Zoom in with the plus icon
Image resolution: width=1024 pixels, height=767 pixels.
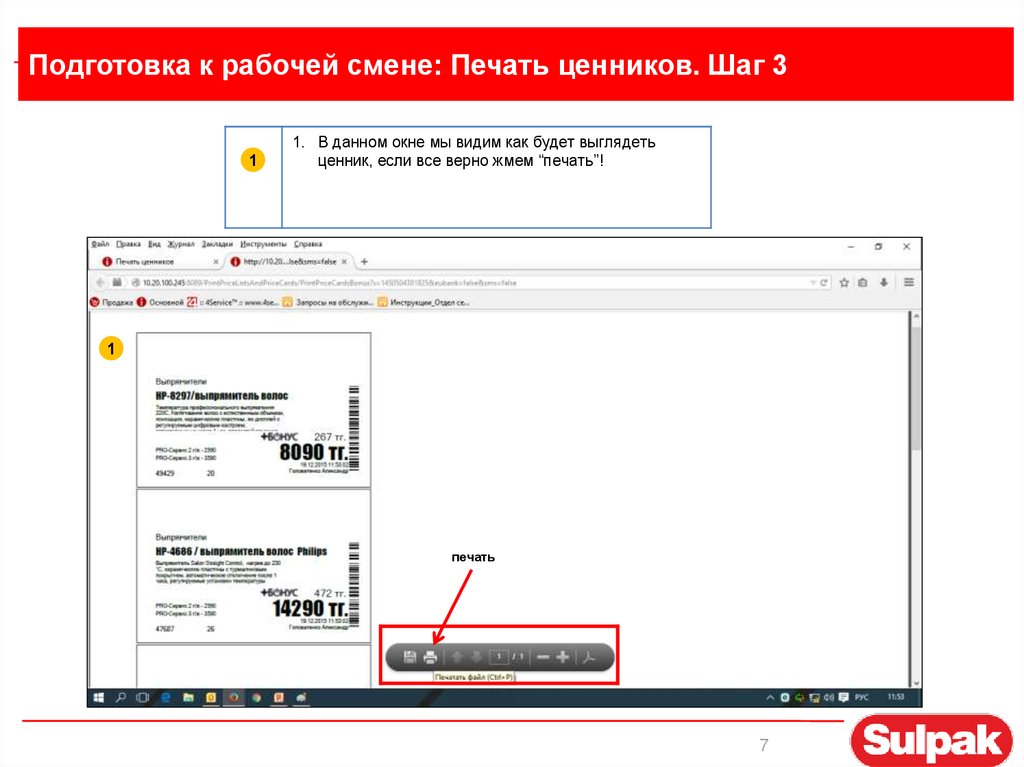click(563, 657)
